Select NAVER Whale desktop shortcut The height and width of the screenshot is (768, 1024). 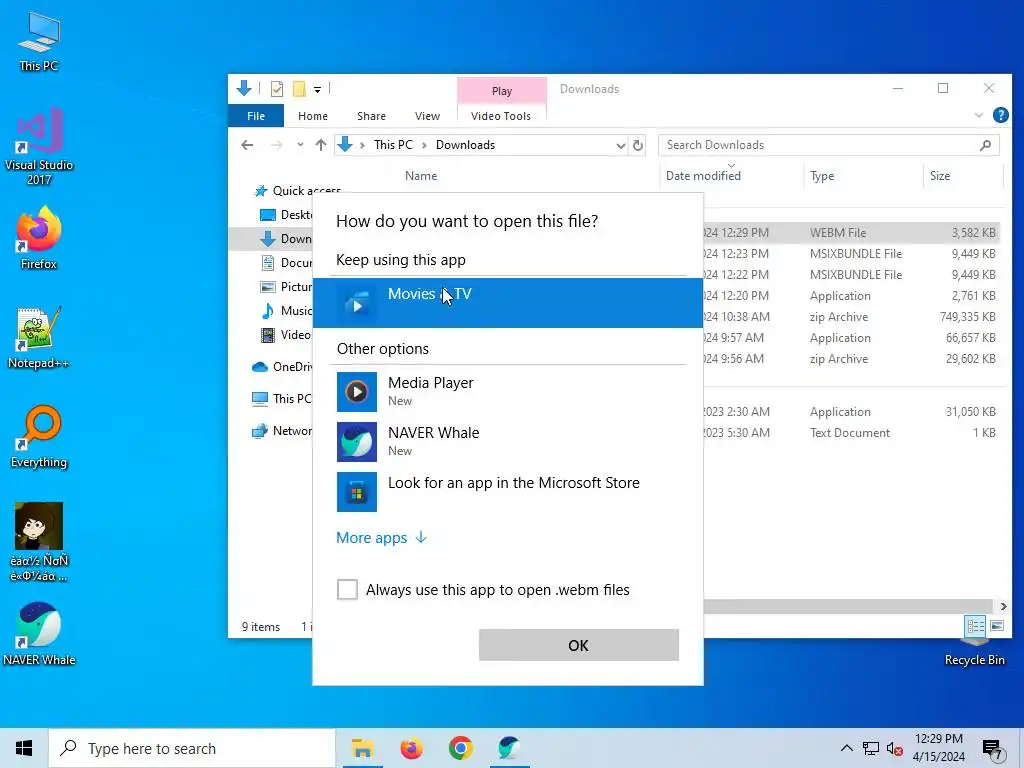(39, 635)
